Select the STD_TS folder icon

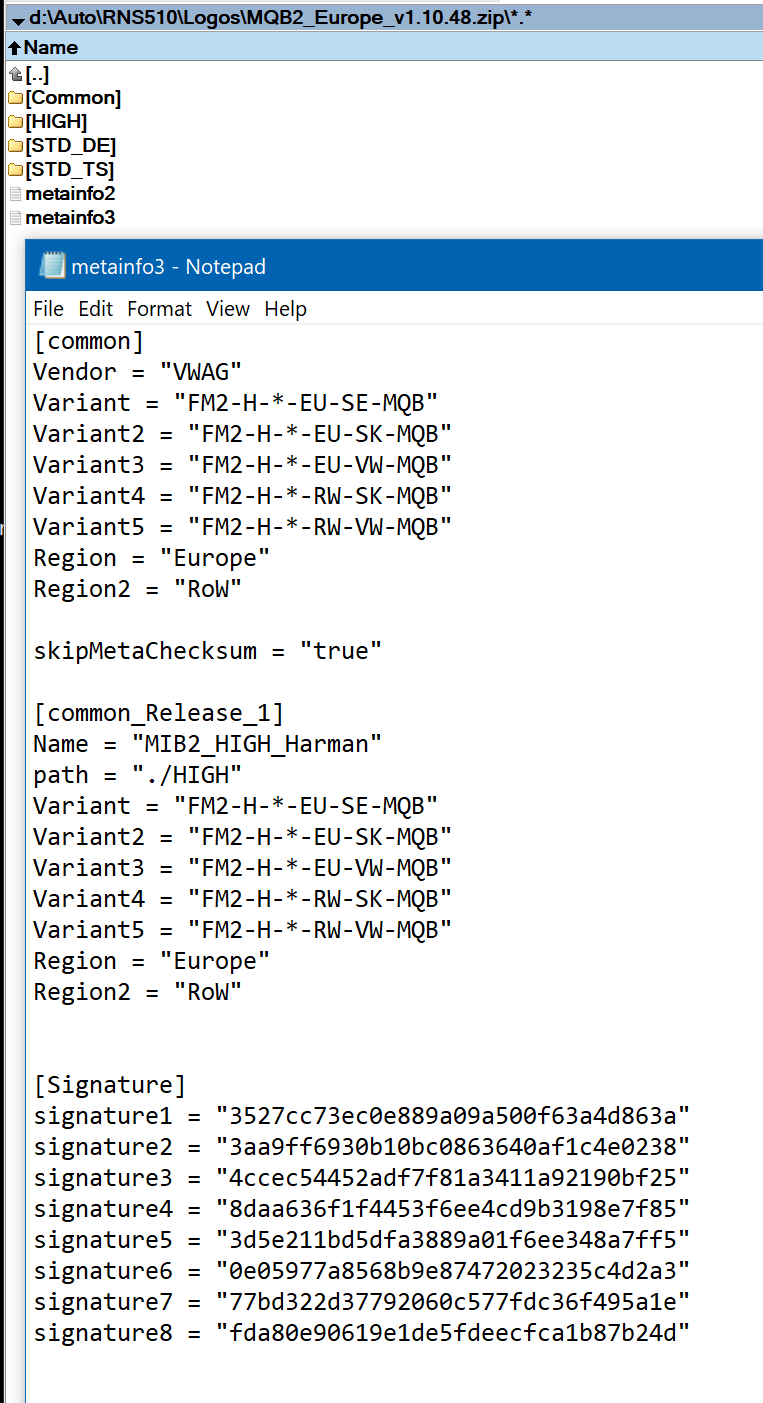click(15, 170)
